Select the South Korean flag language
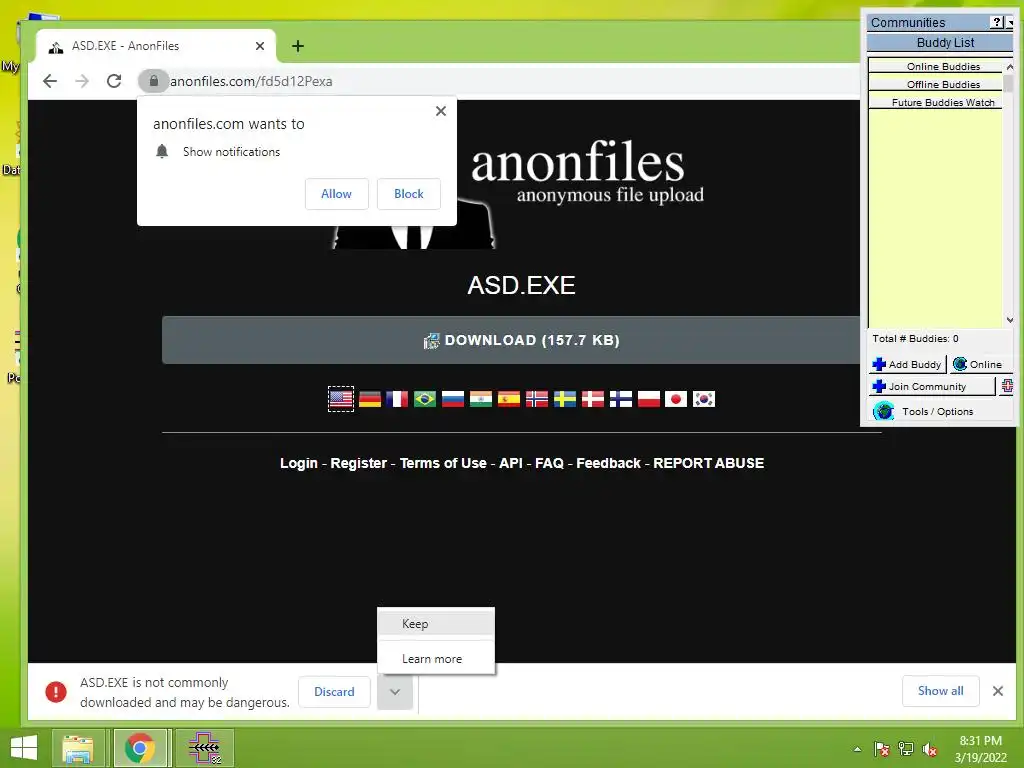The height and width of the screenshot is (768, 1024). 704,398
